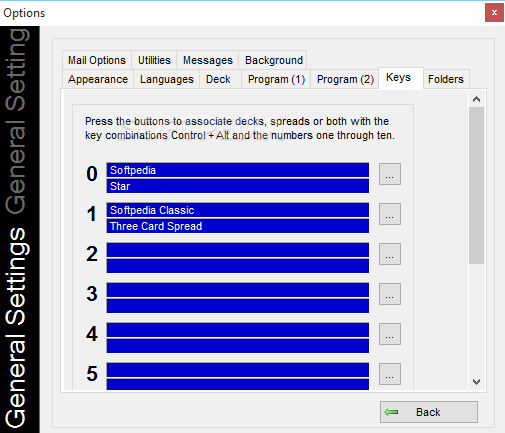This screenshot has height=433, width=505.
Task: Click the scrollbar up arrow
Action: [x=476, y=99]
